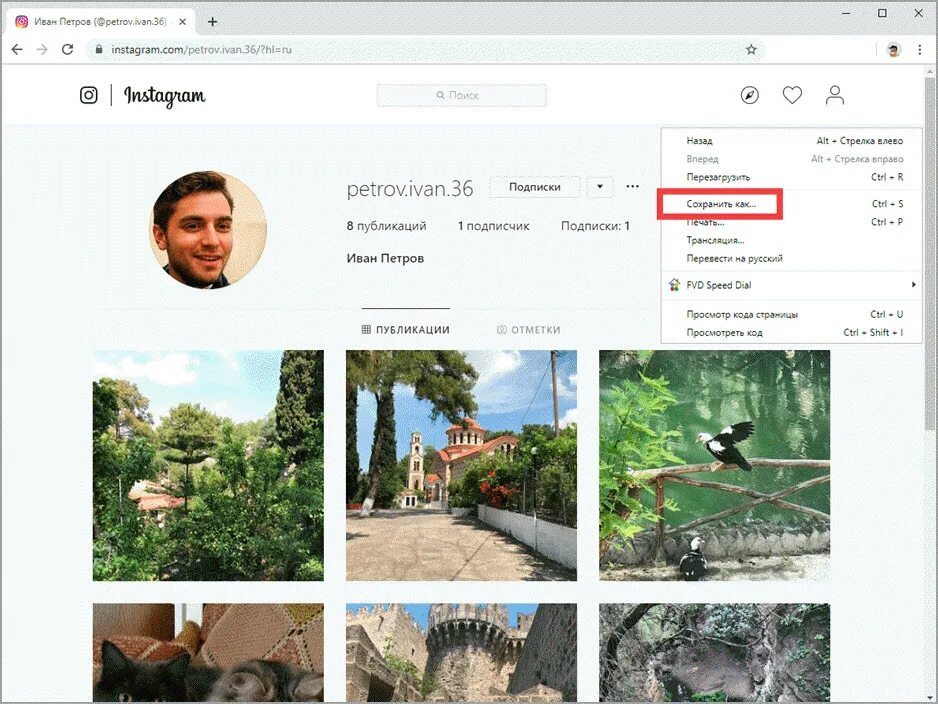The image size is (938, 704).
Task: Click the browser back arrow
Action: point(17,50)
